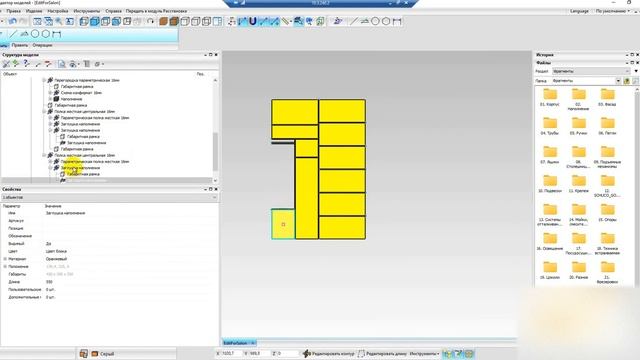Click the magnifier zoom icon in main toolbar
The height and width of the screenshot is (360, 640).
click(59, 21)
